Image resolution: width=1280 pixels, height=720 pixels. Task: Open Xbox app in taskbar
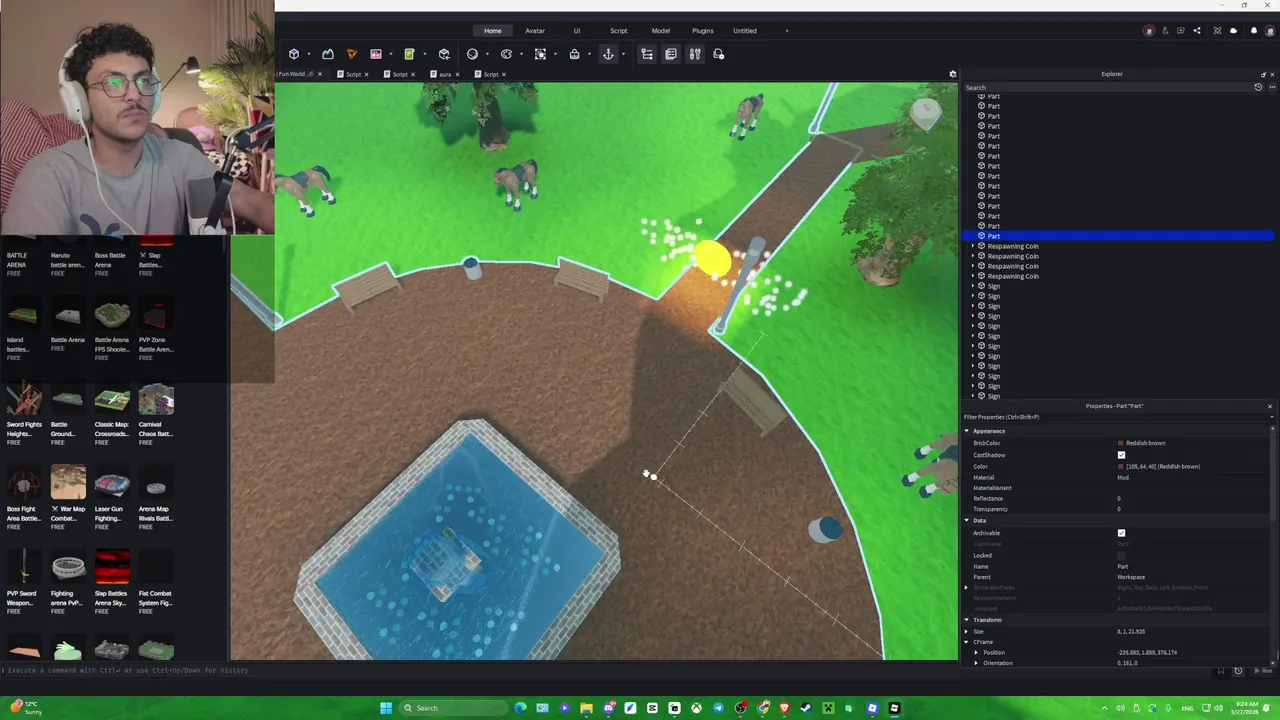tap(696, 708)
